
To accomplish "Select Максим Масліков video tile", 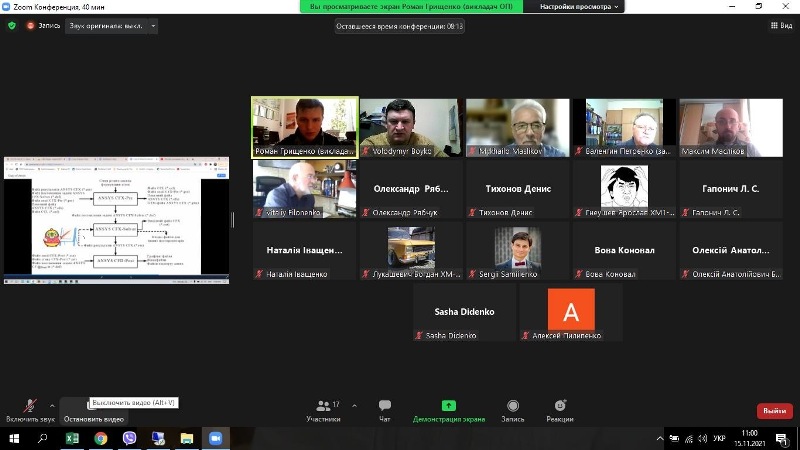I will tap(731, 128).
